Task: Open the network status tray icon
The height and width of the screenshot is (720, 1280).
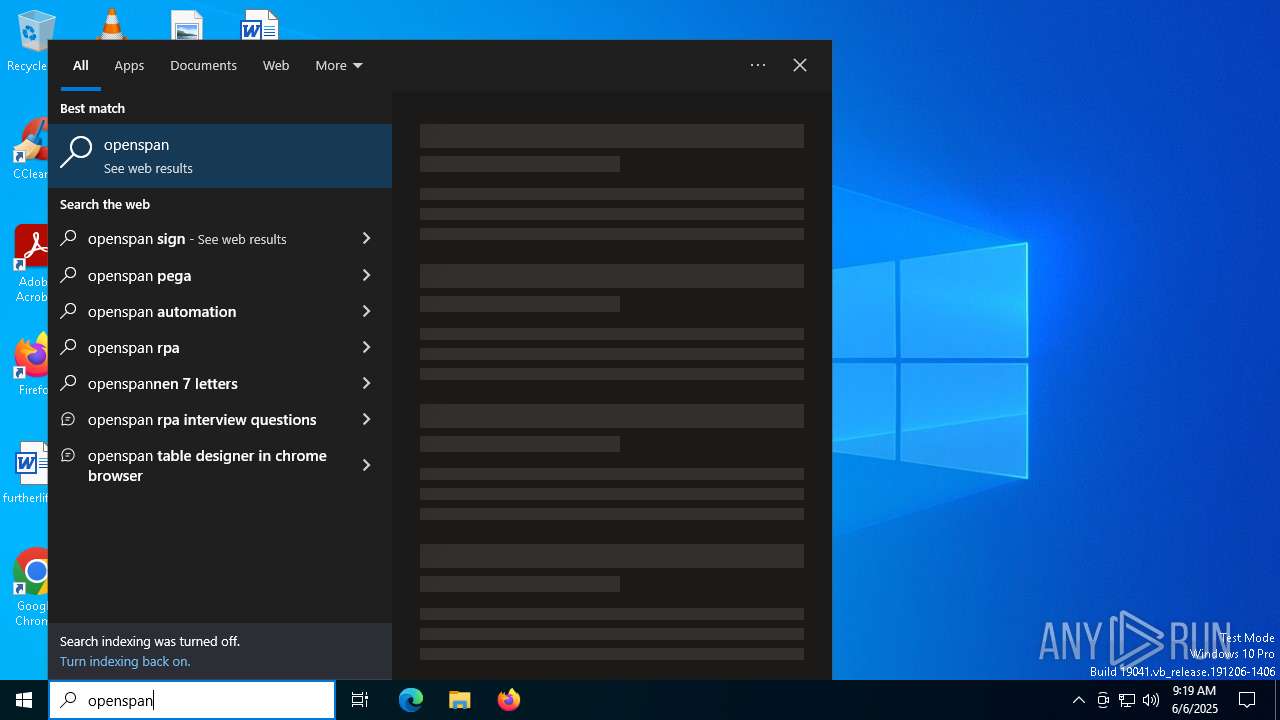Action: click(x=1127, y=700)
